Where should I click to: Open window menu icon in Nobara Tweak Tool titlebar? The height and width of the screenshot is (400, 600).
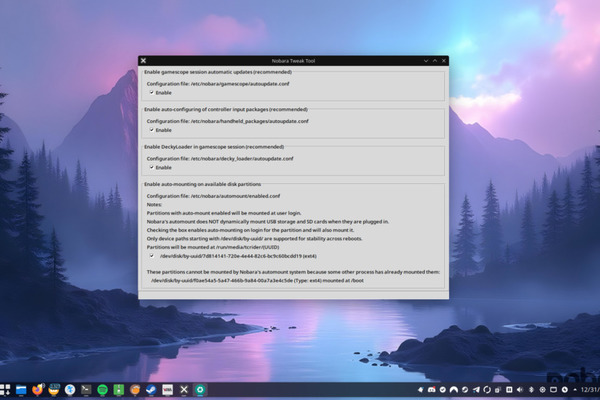pos(145,61)
